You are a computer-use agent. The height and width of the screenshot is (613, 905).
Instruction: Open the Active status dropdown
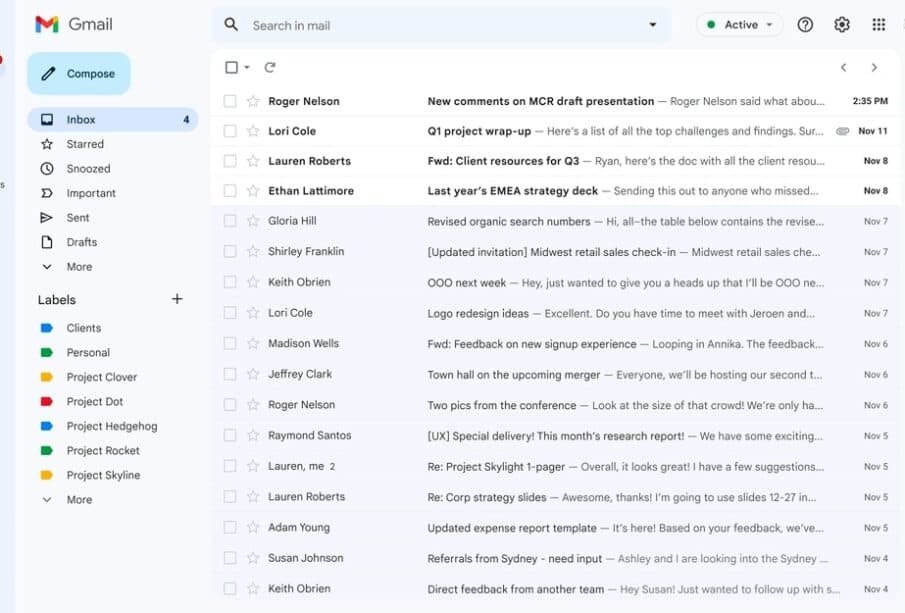pyautogui.click(x=739, y=25)
